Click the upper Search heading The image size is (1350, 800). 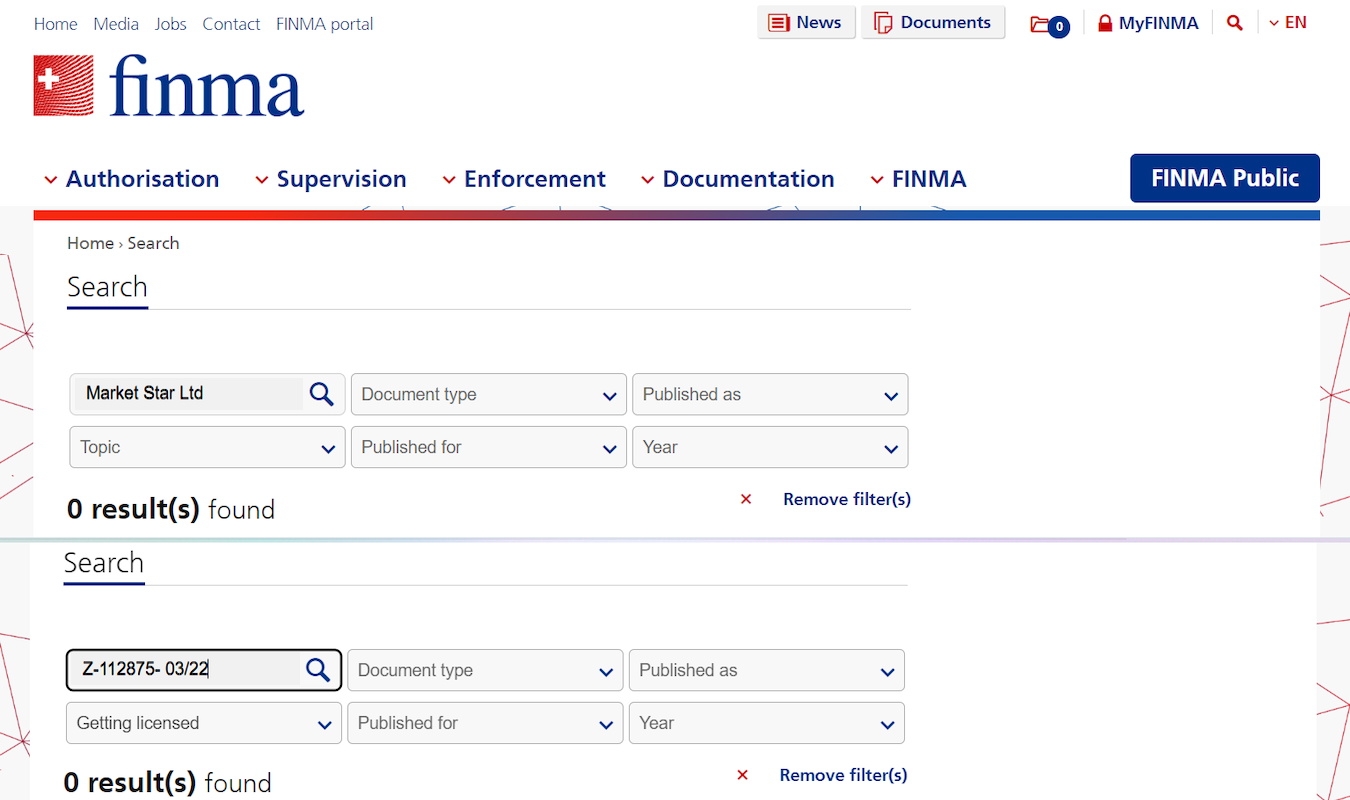tap(107, 287)
